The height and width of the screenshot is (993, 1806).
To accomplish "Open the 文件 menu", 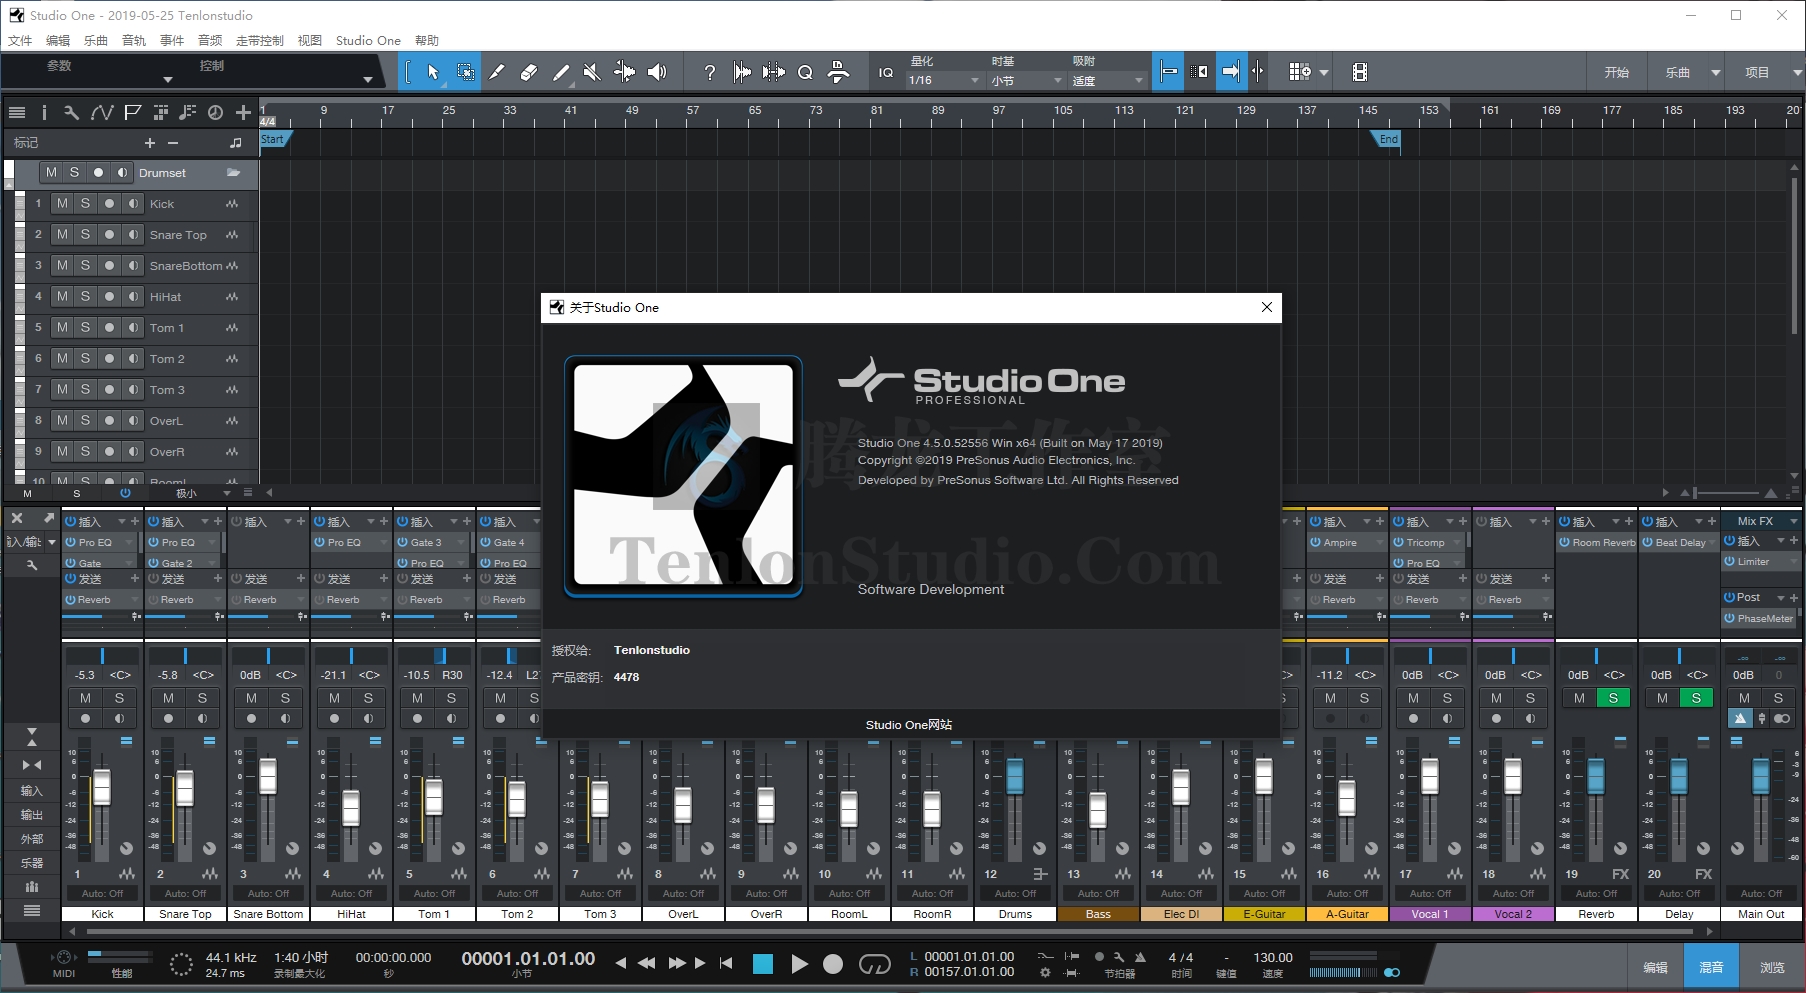I will coord(20,41).
